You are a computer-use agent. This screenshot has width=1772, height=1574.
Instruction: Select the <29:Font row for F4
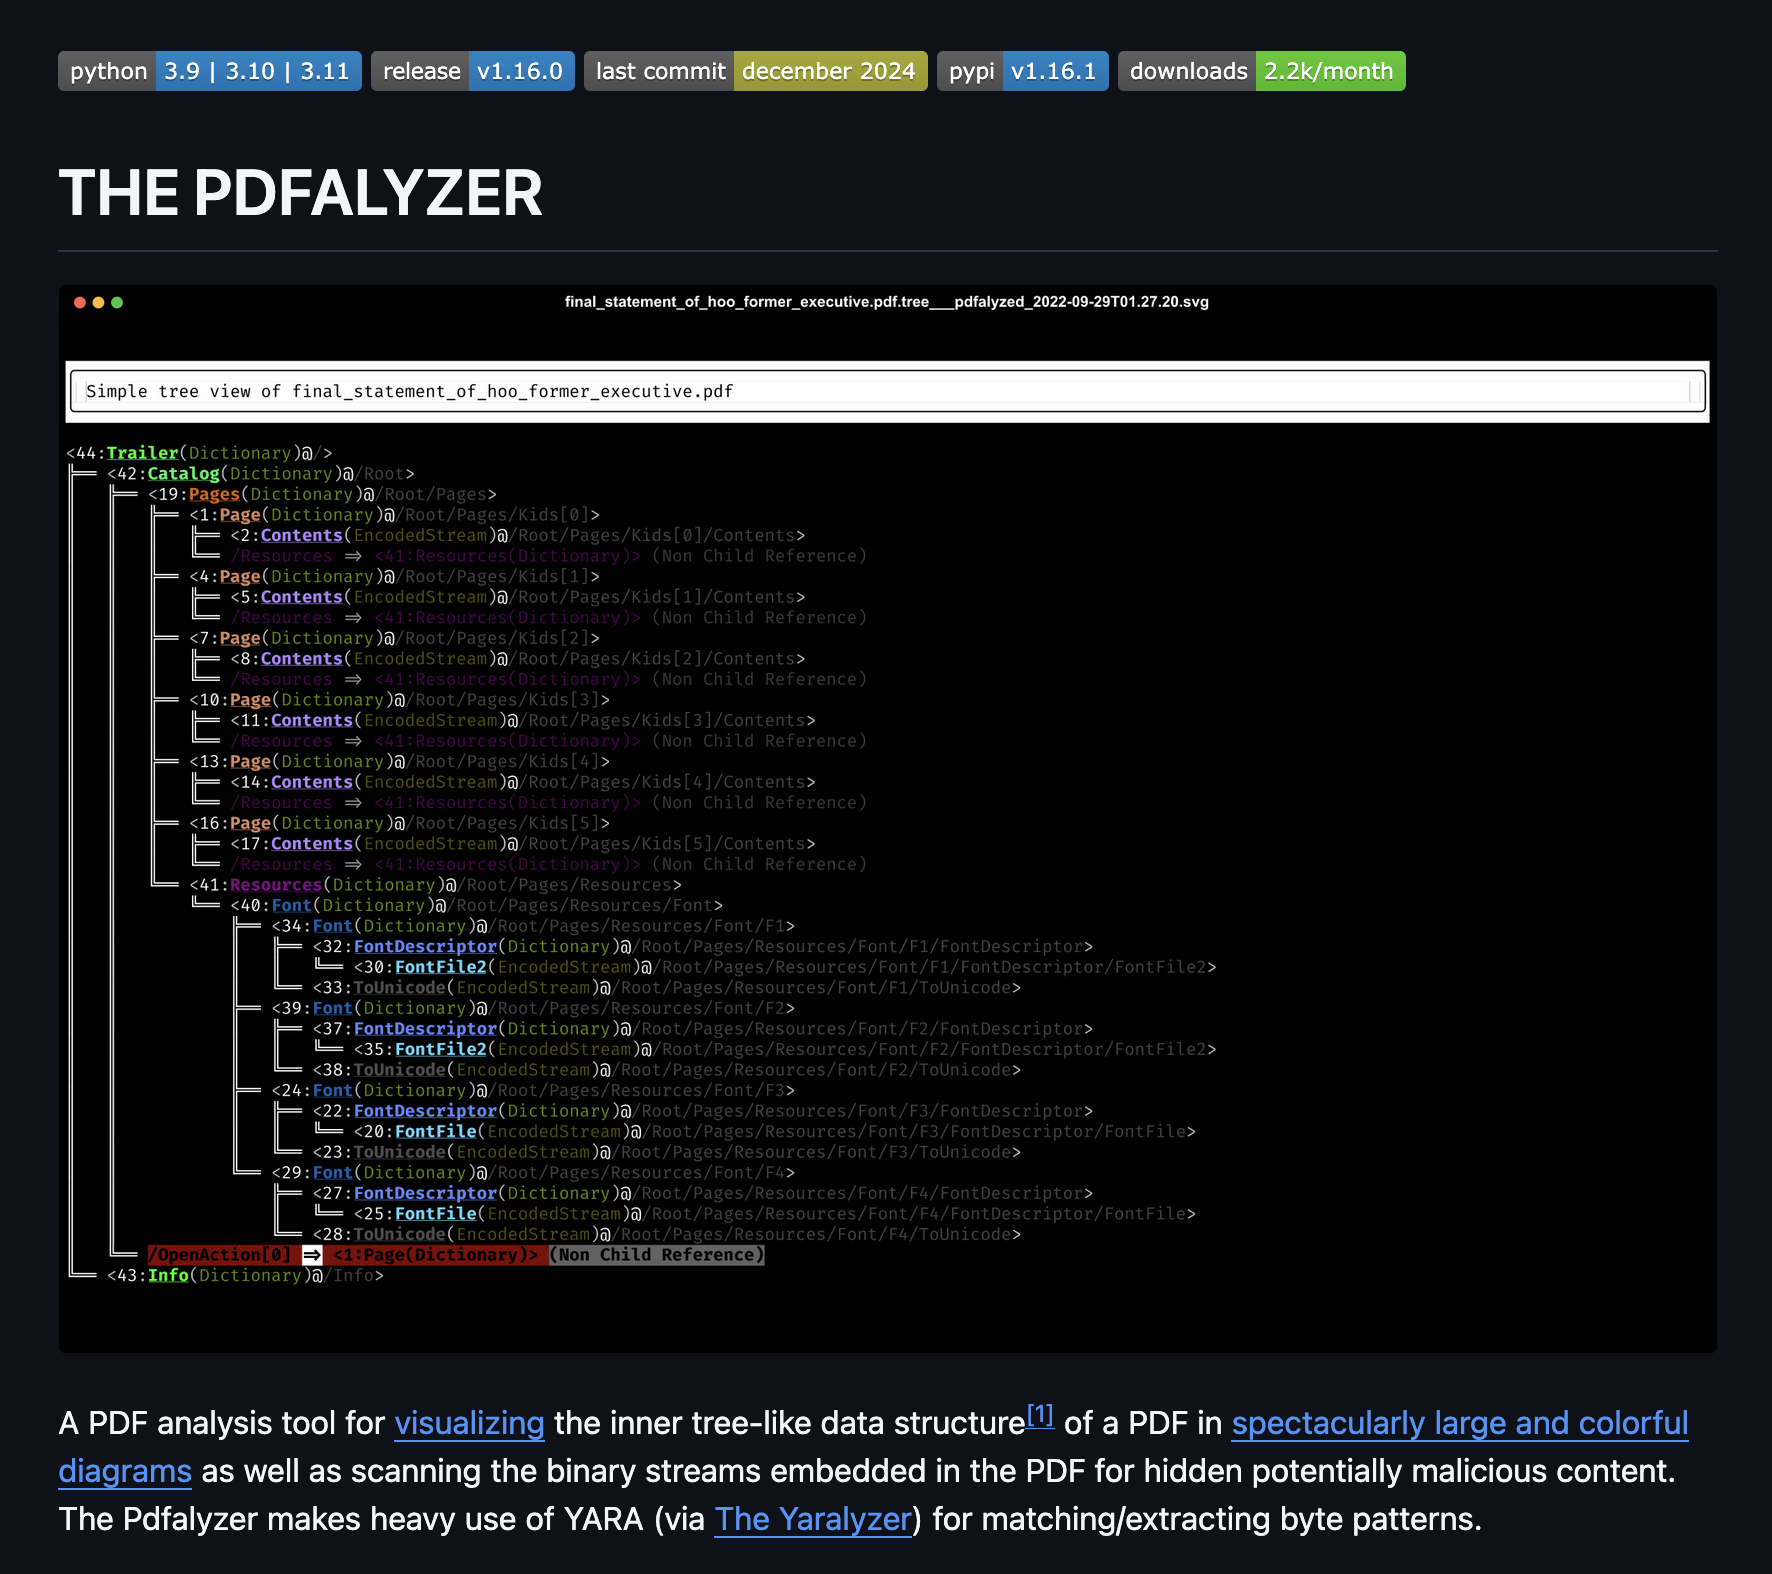click(x=534, y=1173)
